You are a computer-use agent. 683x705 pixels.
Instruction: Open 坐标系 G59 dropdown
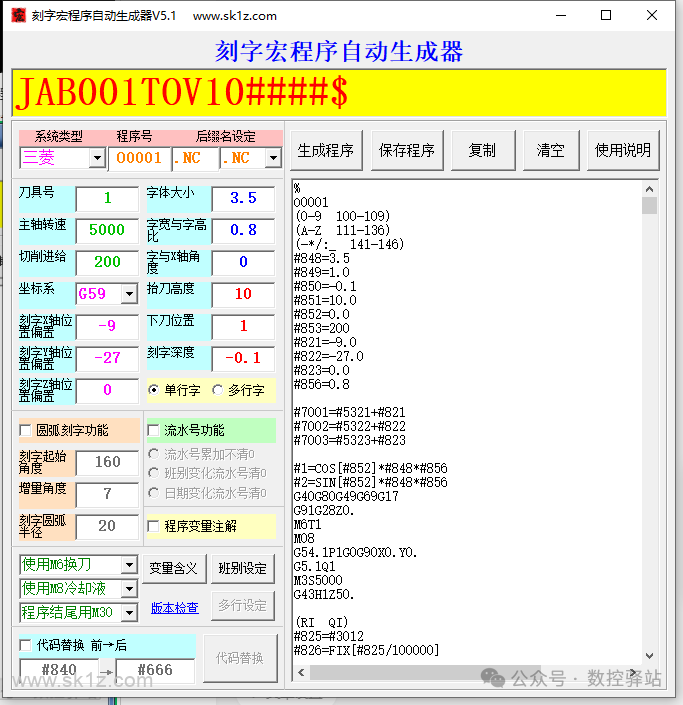(x=129, y=294)
